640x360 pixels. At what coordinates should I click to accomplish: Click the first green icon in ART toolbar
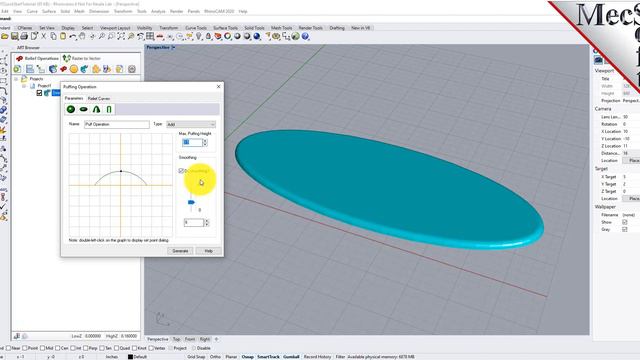18,69
